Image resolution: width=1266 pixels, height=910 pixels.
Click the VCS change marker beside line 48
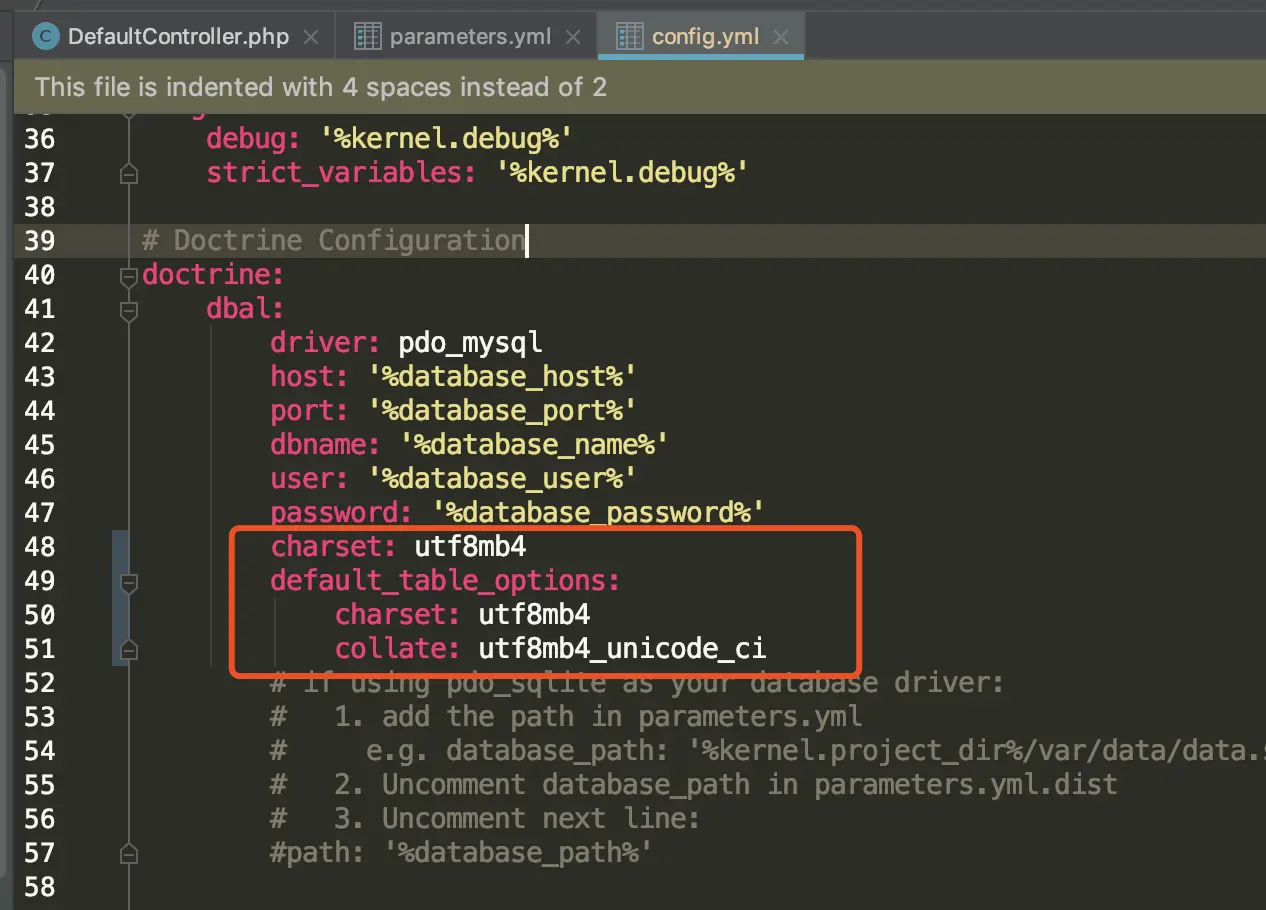point(119,547)
